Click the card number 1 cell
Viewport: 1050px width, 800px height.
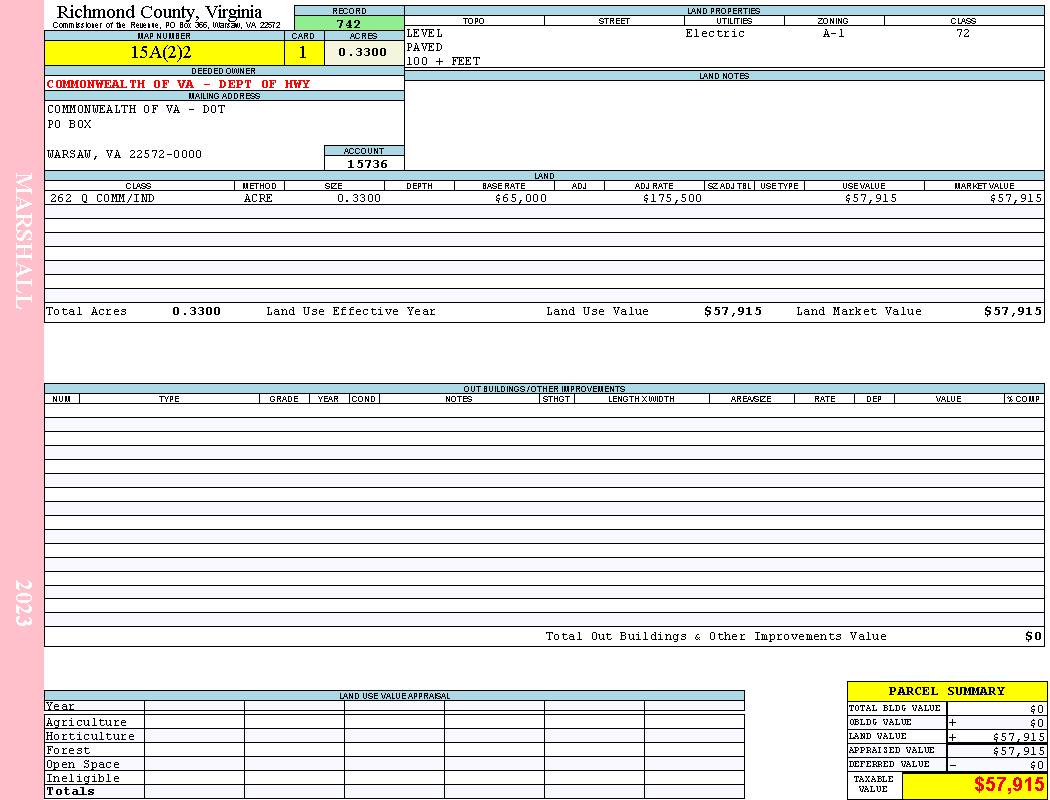pos(303,53)
